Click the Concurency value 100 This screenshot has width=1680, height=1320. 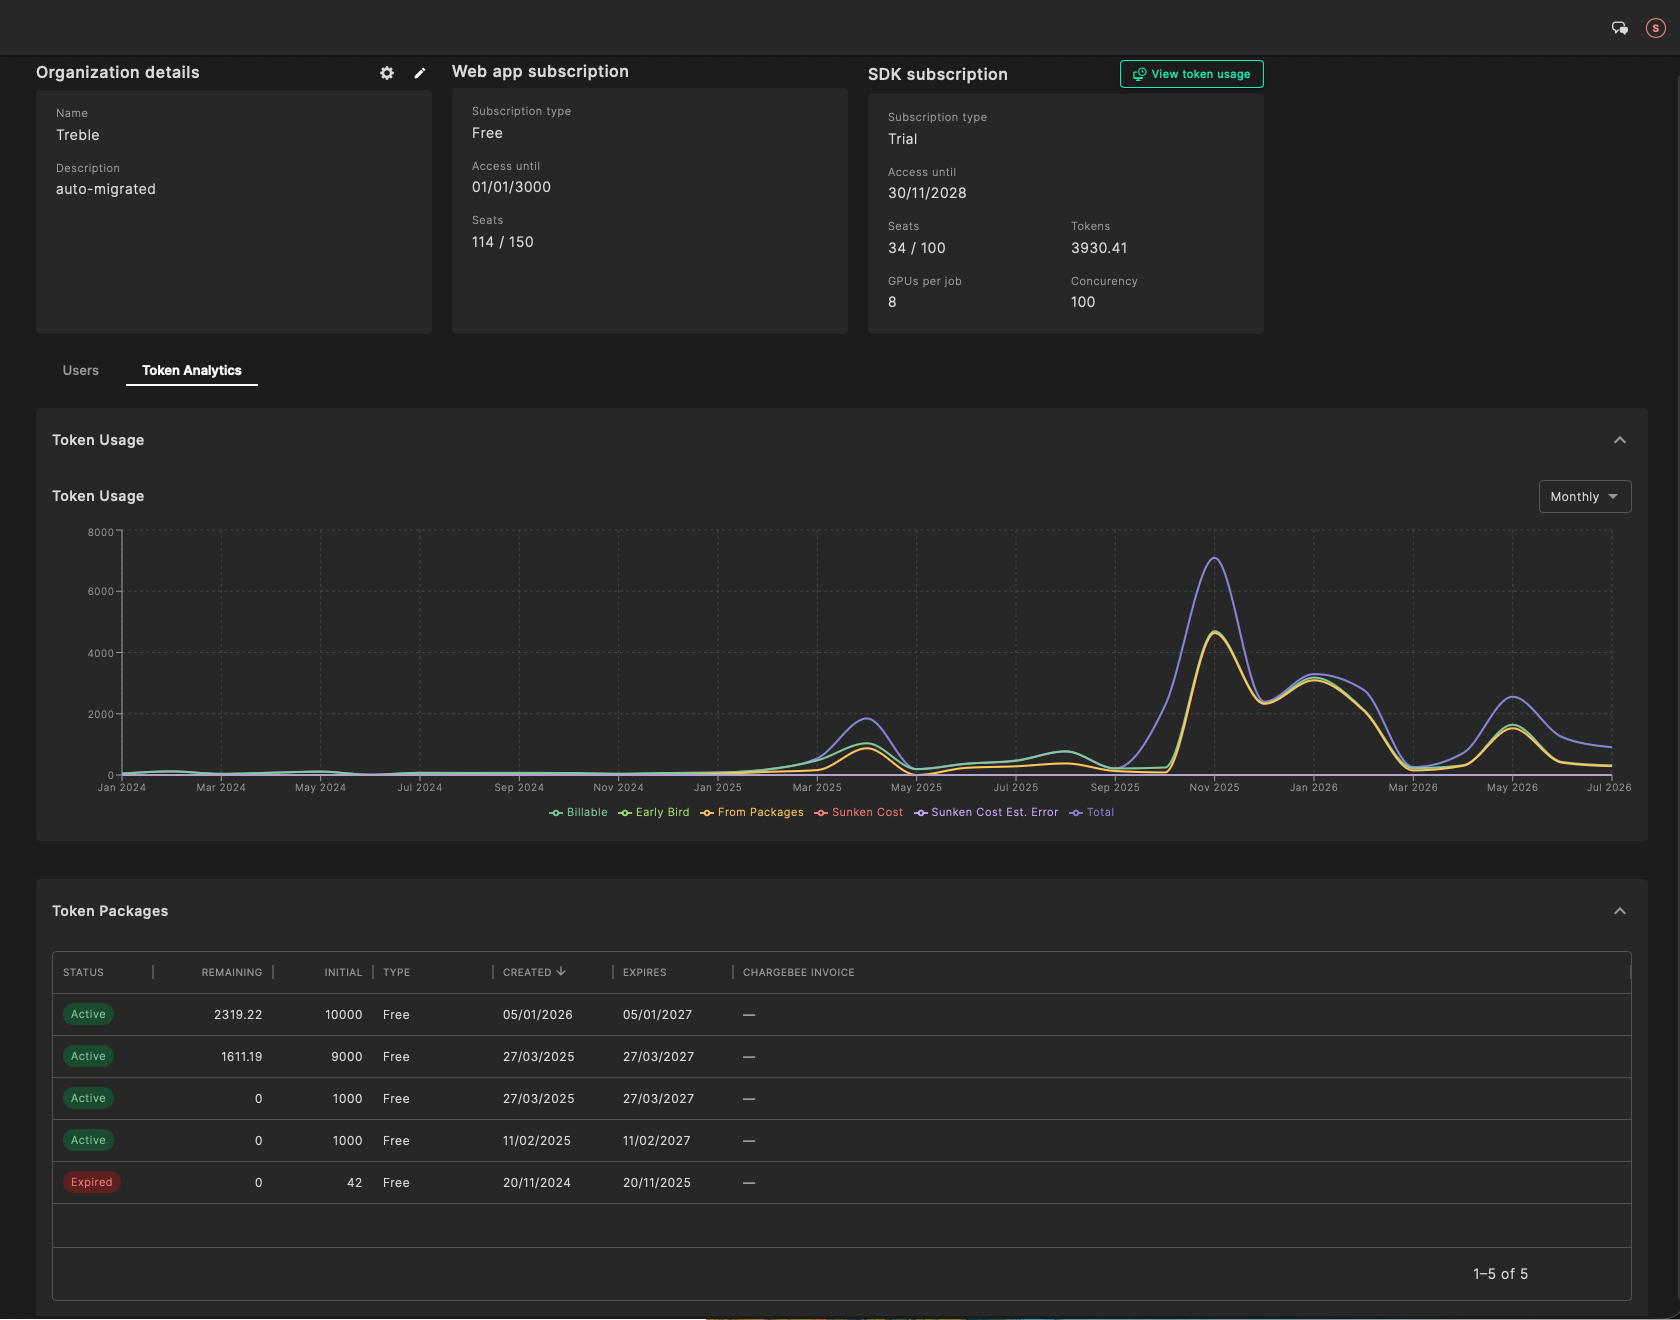[1083, 302]
